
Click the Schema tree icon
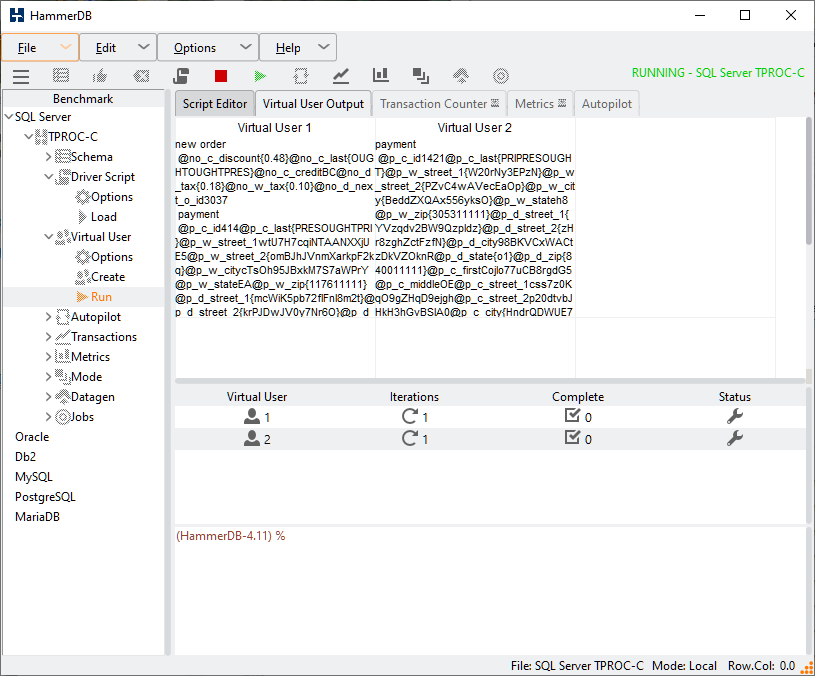pyautogui.click(x=62, y=156)
